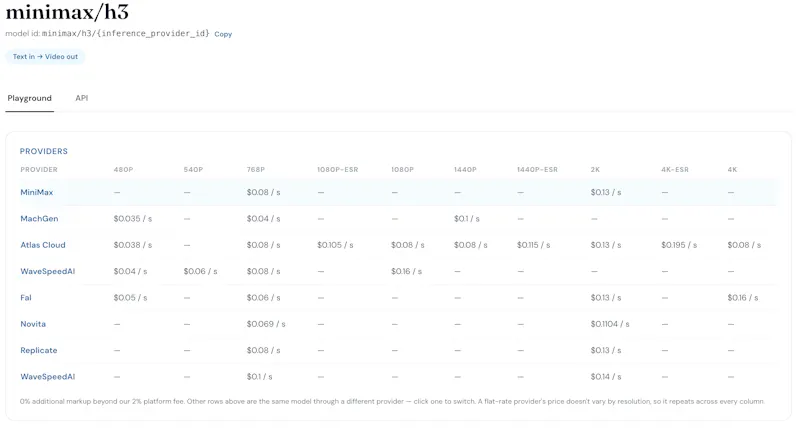This screenshot has width=800, height=428.
Task: Click Replicate 768P price $0.08 / s
Action: pyautogui.click(x=263, y=350)
